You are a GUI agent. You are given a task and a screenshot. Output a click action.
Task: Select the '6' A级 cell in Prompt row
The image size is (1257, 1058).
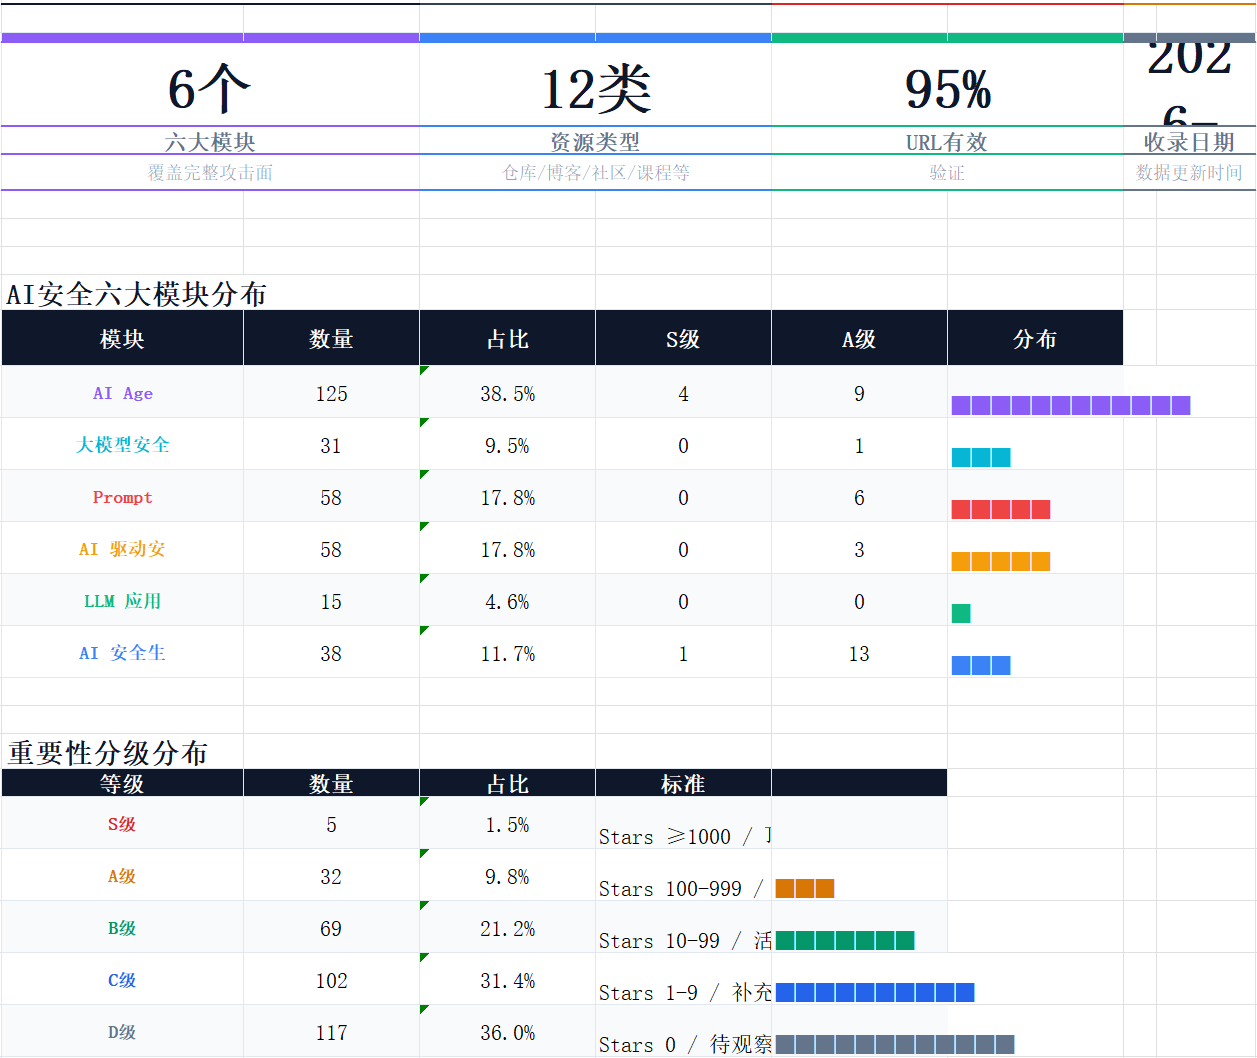coord(859,497)
